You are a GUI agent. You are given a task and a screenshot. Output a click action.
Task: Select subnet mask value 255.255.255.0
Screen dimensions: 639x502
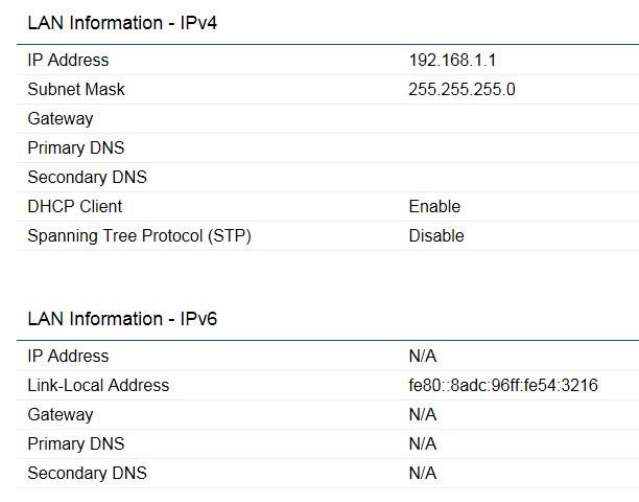click(462, 90)
